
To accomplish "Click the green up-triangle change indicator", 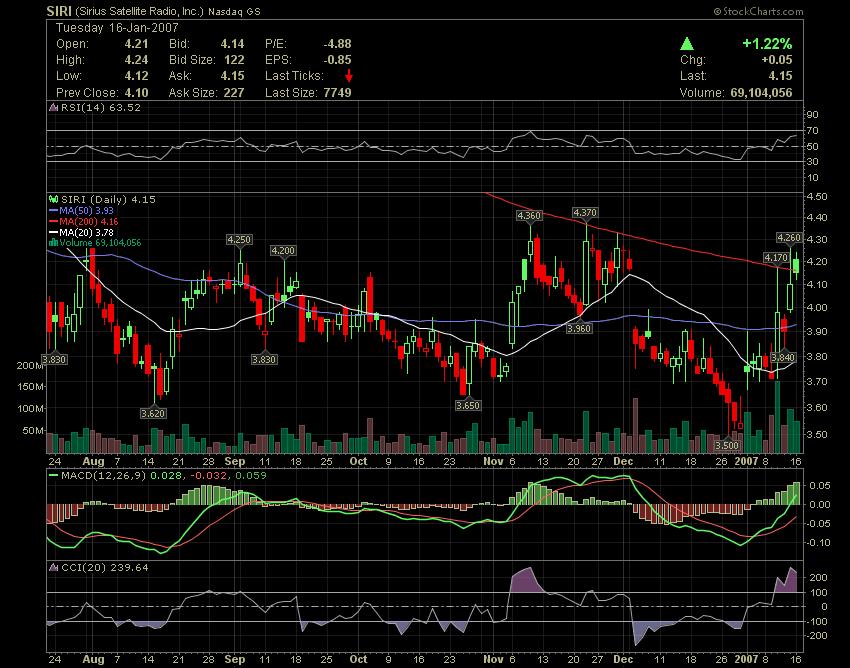I will pos(687,43).
